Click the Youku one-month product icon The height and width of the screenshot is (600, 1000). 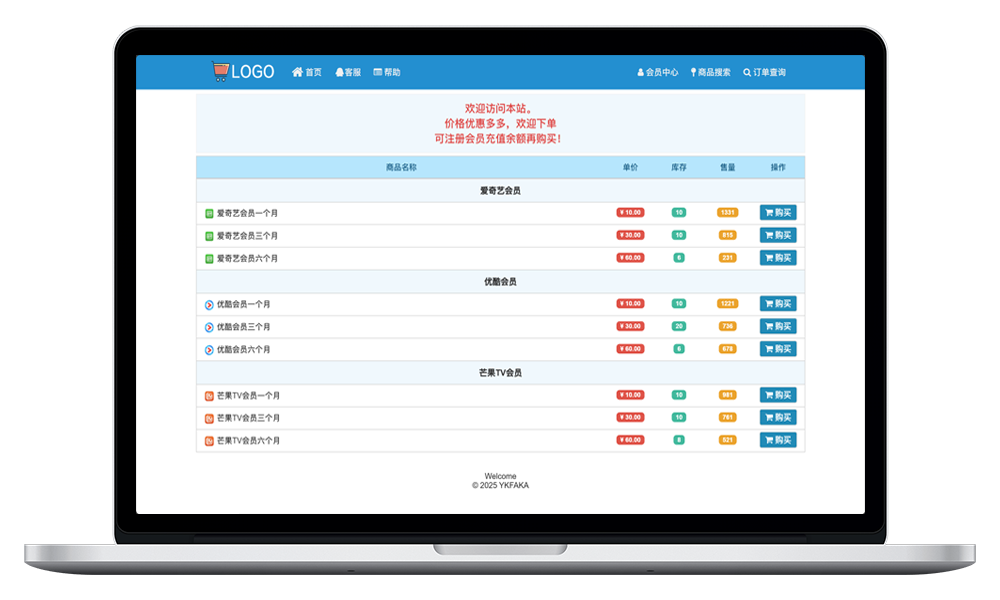point(209,304)
